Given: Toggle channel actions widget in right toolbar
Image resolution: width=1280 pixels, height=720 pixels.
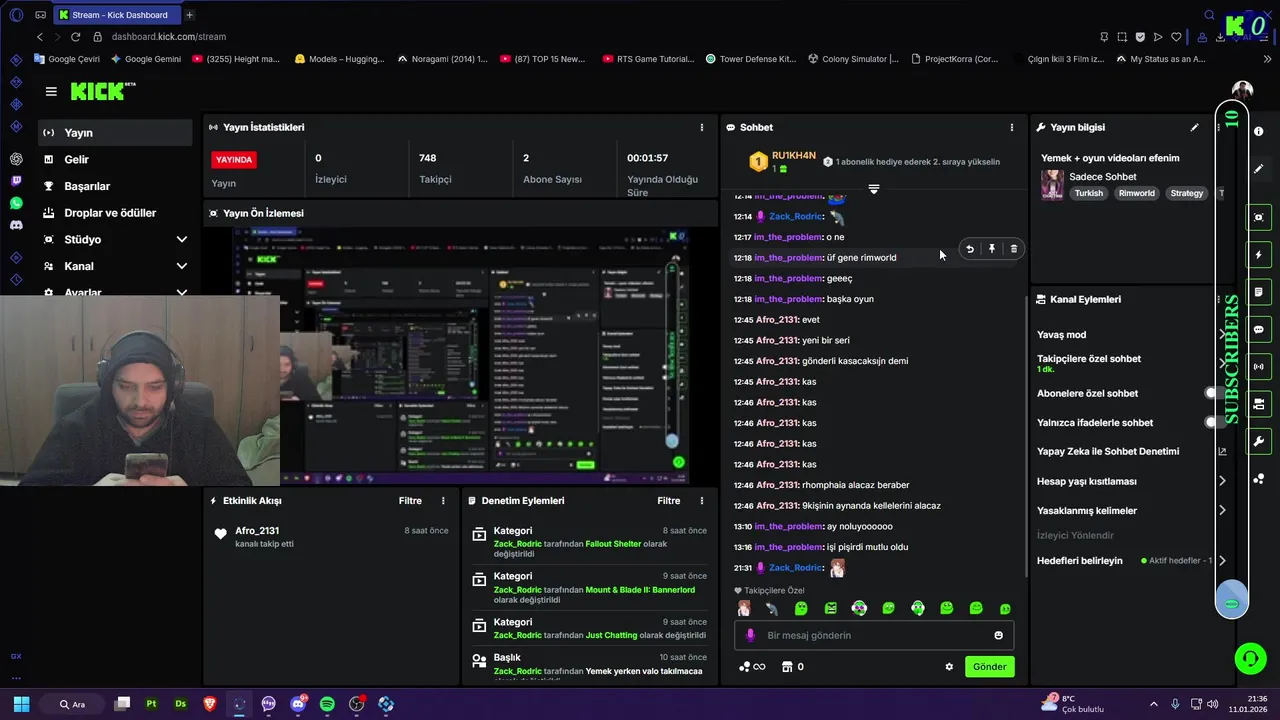Looking at the screenshot, I should [1258, 404].
